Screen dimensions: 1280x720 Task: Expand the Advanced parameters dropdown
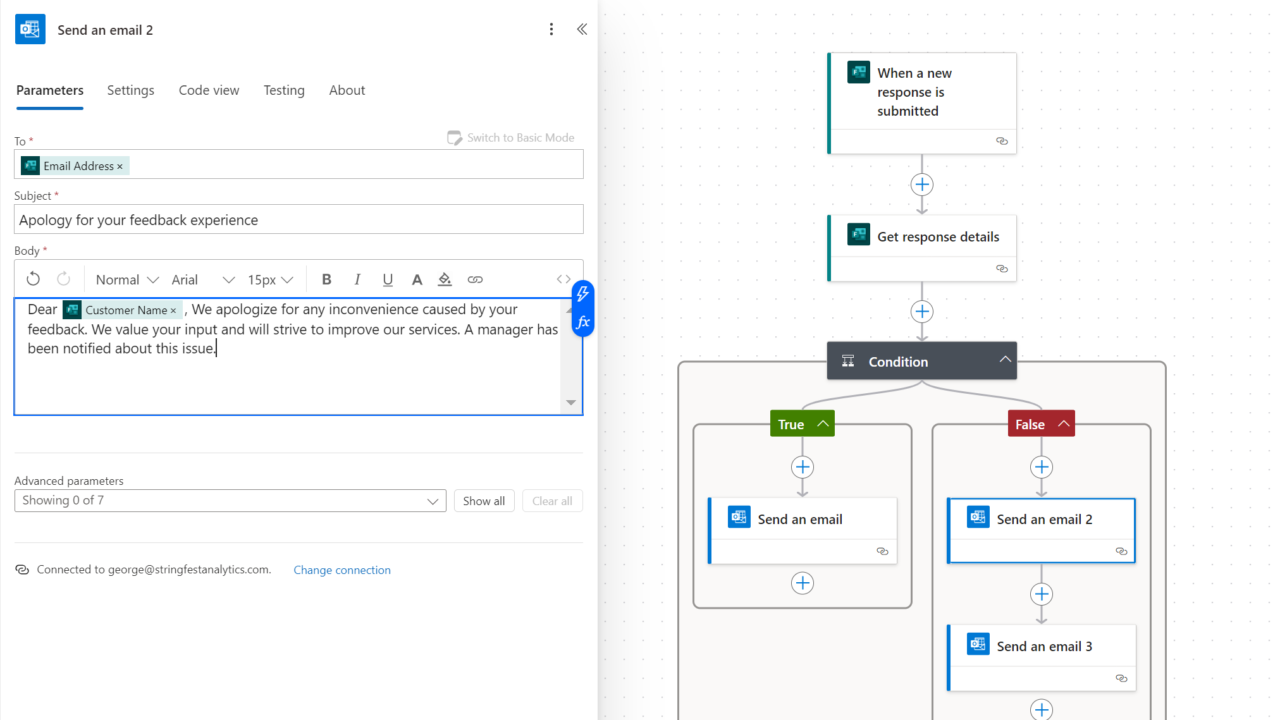(230, 501)
